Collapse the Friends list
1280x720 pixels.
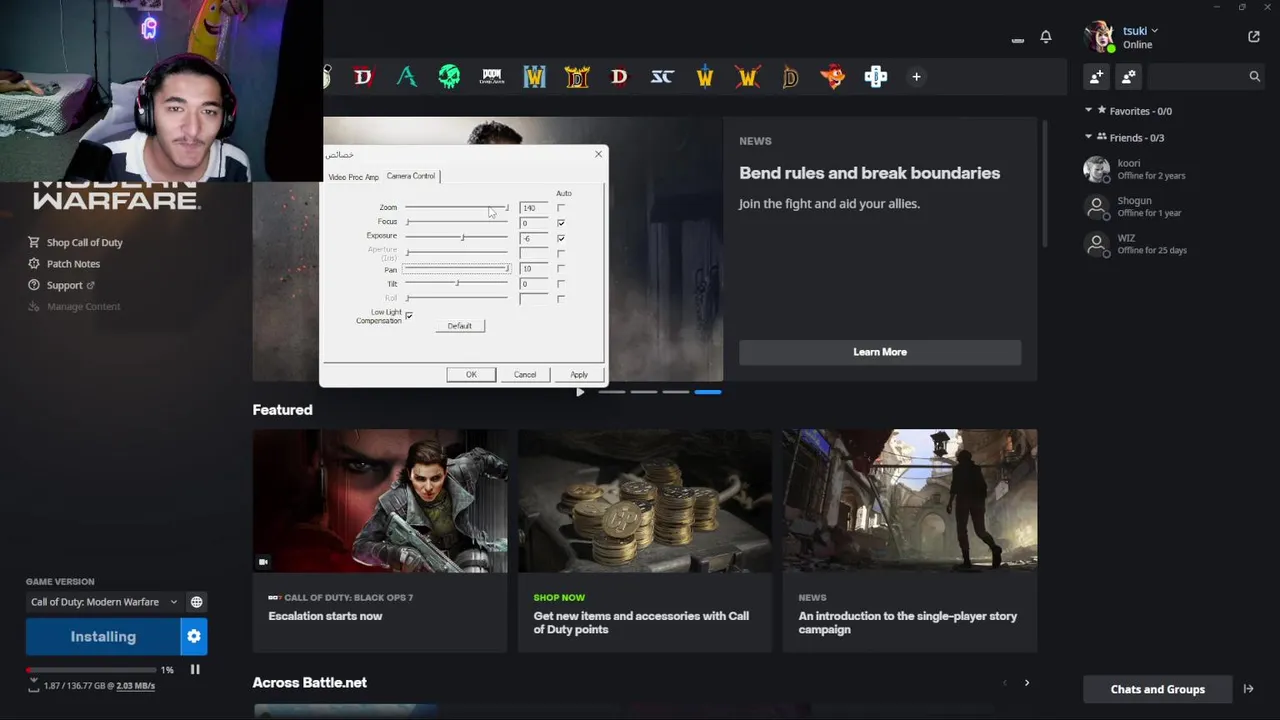tap(1089, 137)
